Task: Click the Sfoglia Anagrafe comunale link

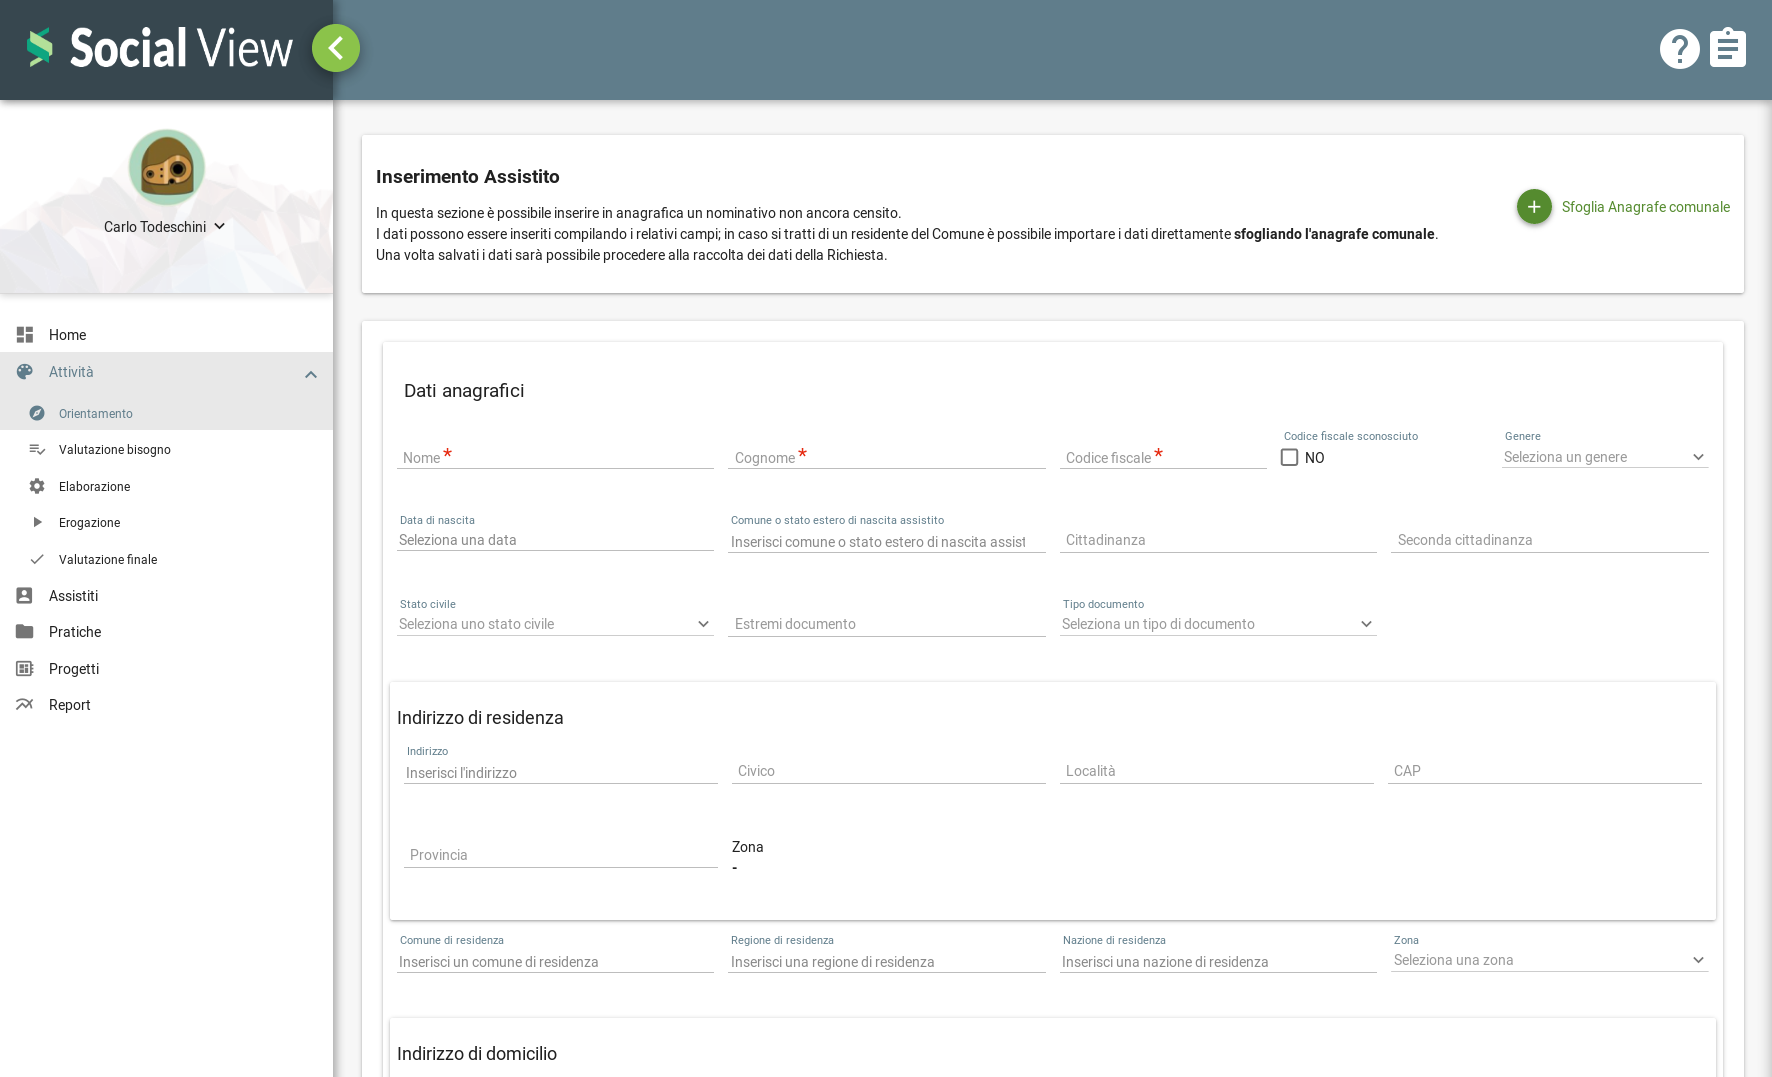Action: pos(1645,207)
